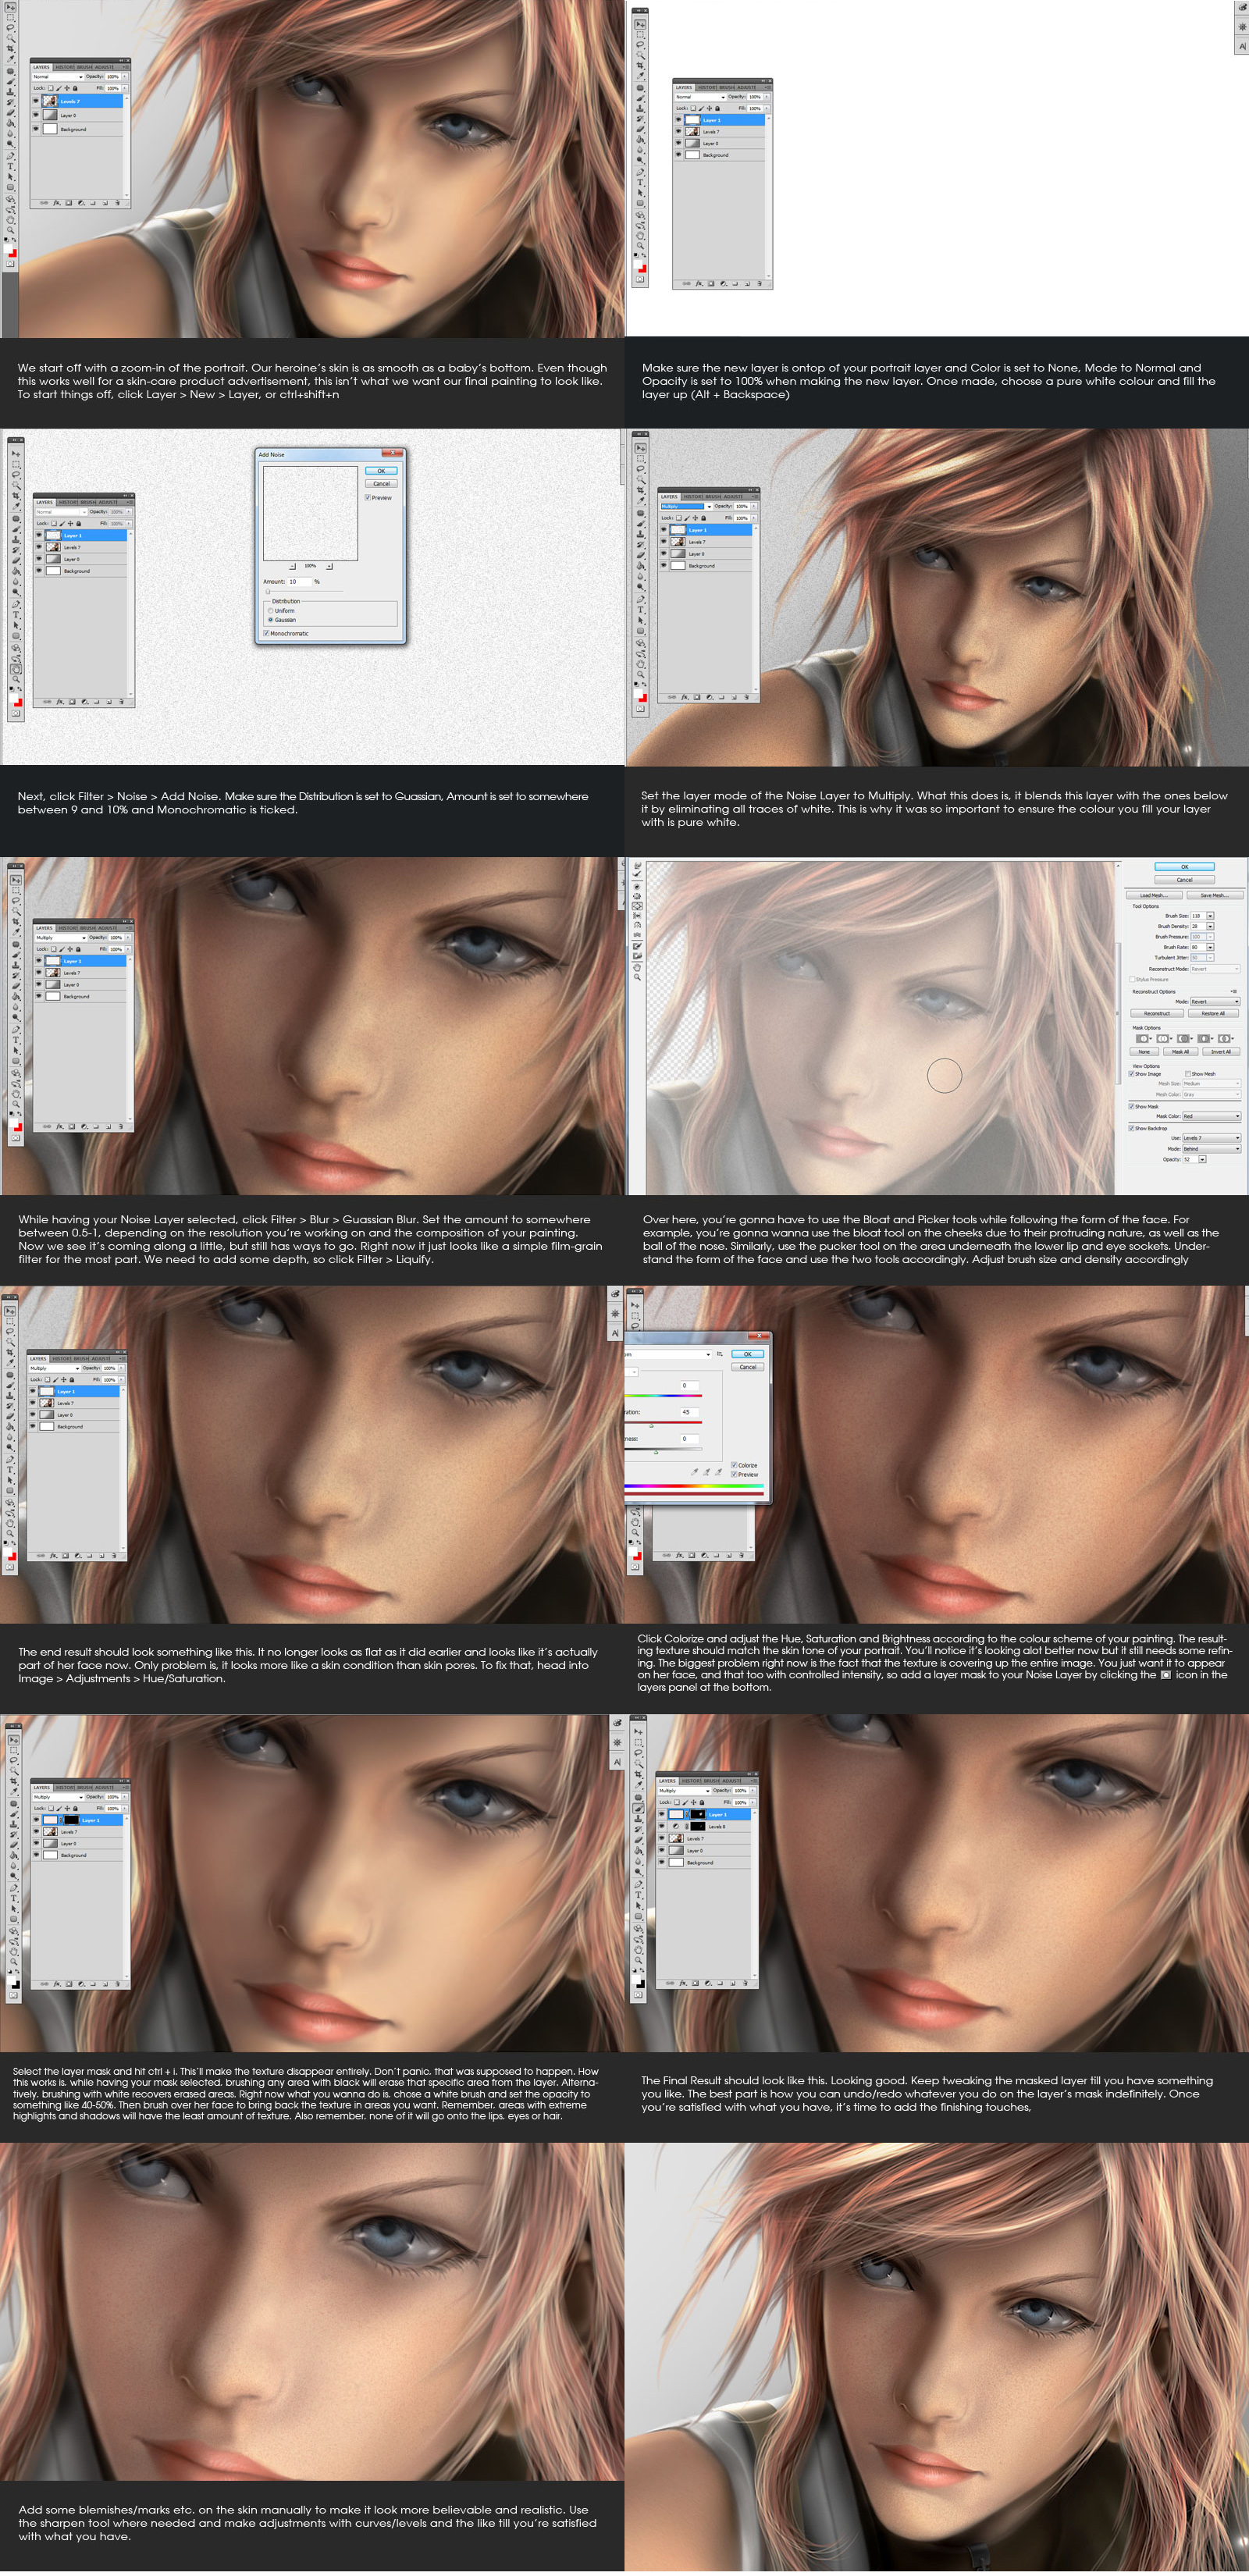
Task: Click OK in the Add Noise dialog
Action: click(x=382, y=471)
